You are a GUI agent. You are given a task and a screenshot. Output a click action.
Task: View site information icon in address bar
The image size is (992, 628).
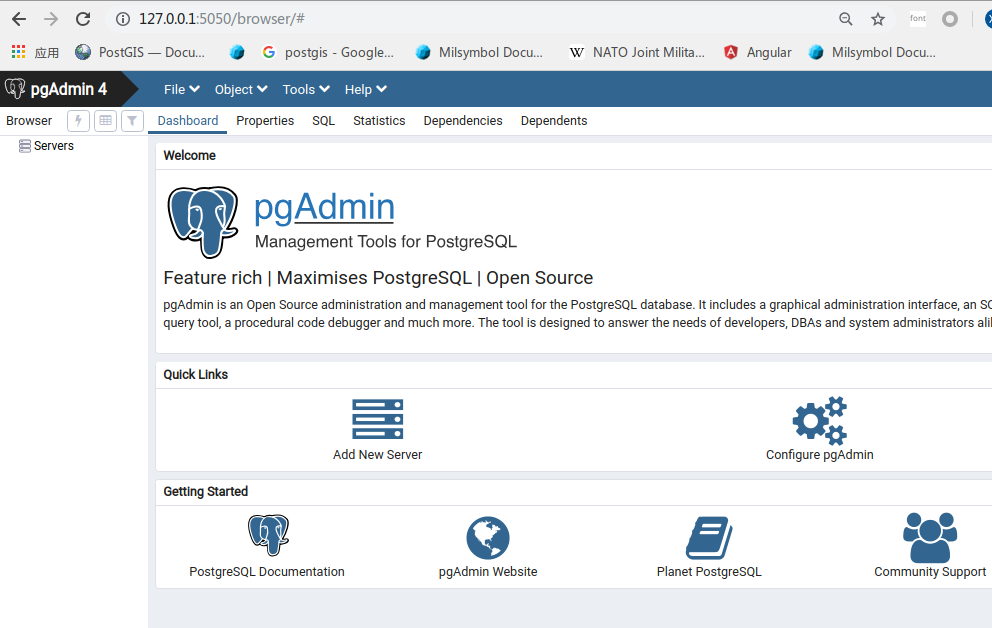tap(123, 19)
